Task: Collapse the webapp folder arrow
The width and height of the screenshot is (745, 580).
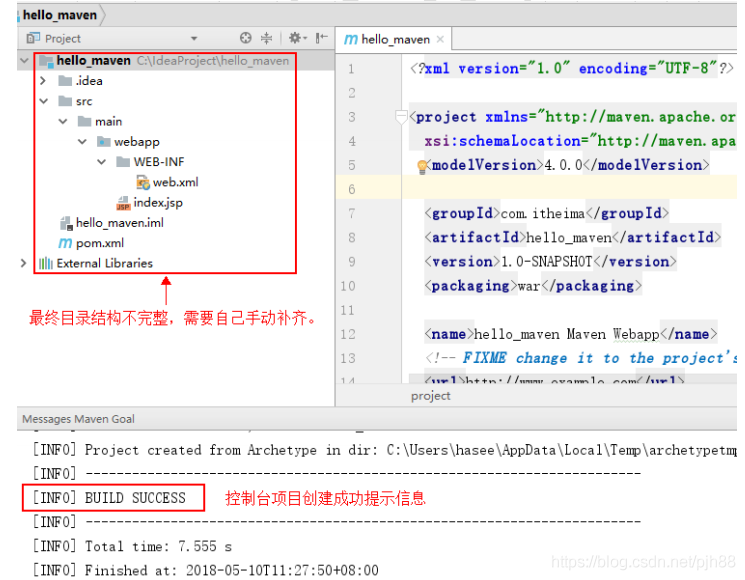Action: (83, 142)
